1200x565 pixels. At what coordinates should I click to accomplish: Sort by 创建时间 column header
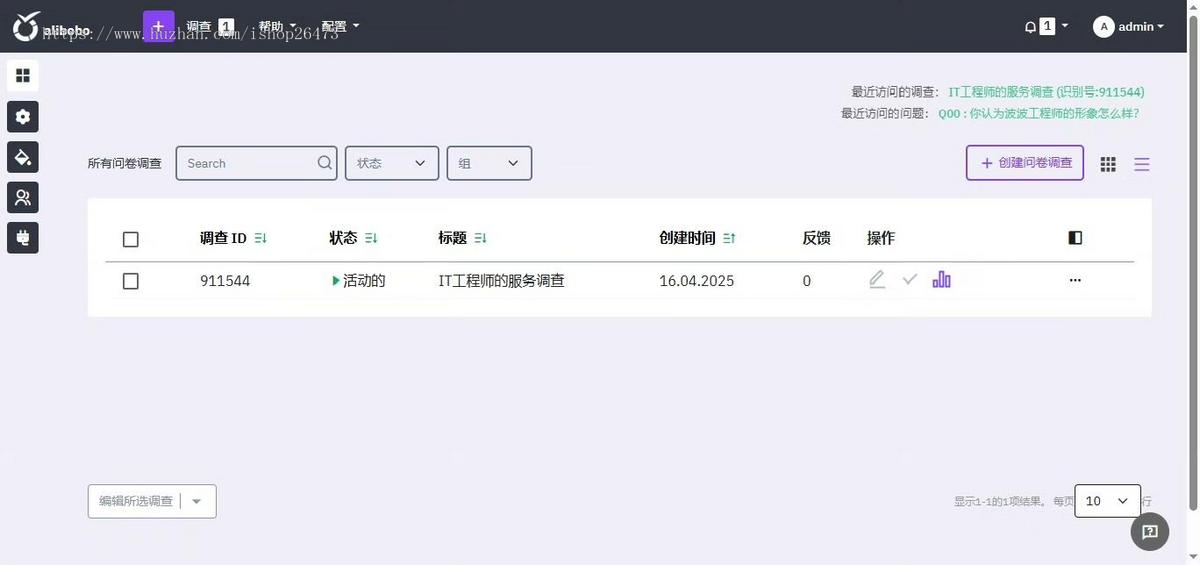pyautogui.click(x=697, y=238)
